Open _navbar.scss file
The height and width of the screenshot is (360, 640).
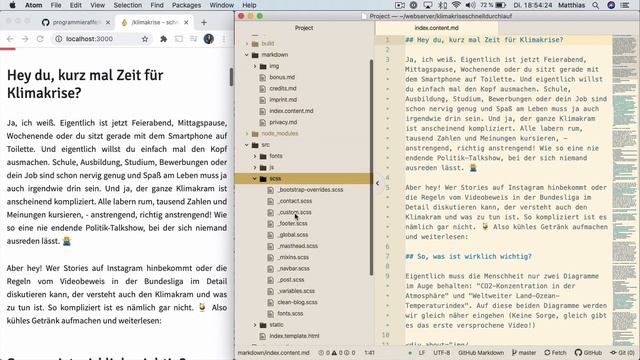294,269
